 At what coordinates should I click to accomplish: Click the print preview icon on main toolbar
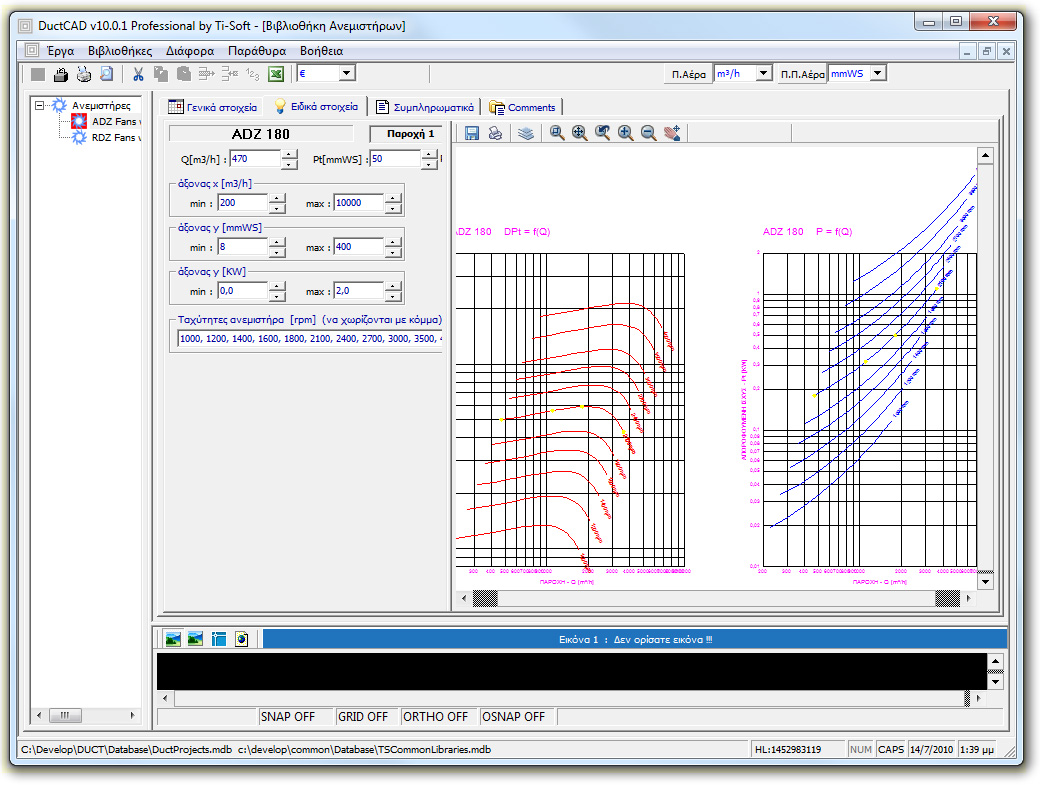point(109,73)
